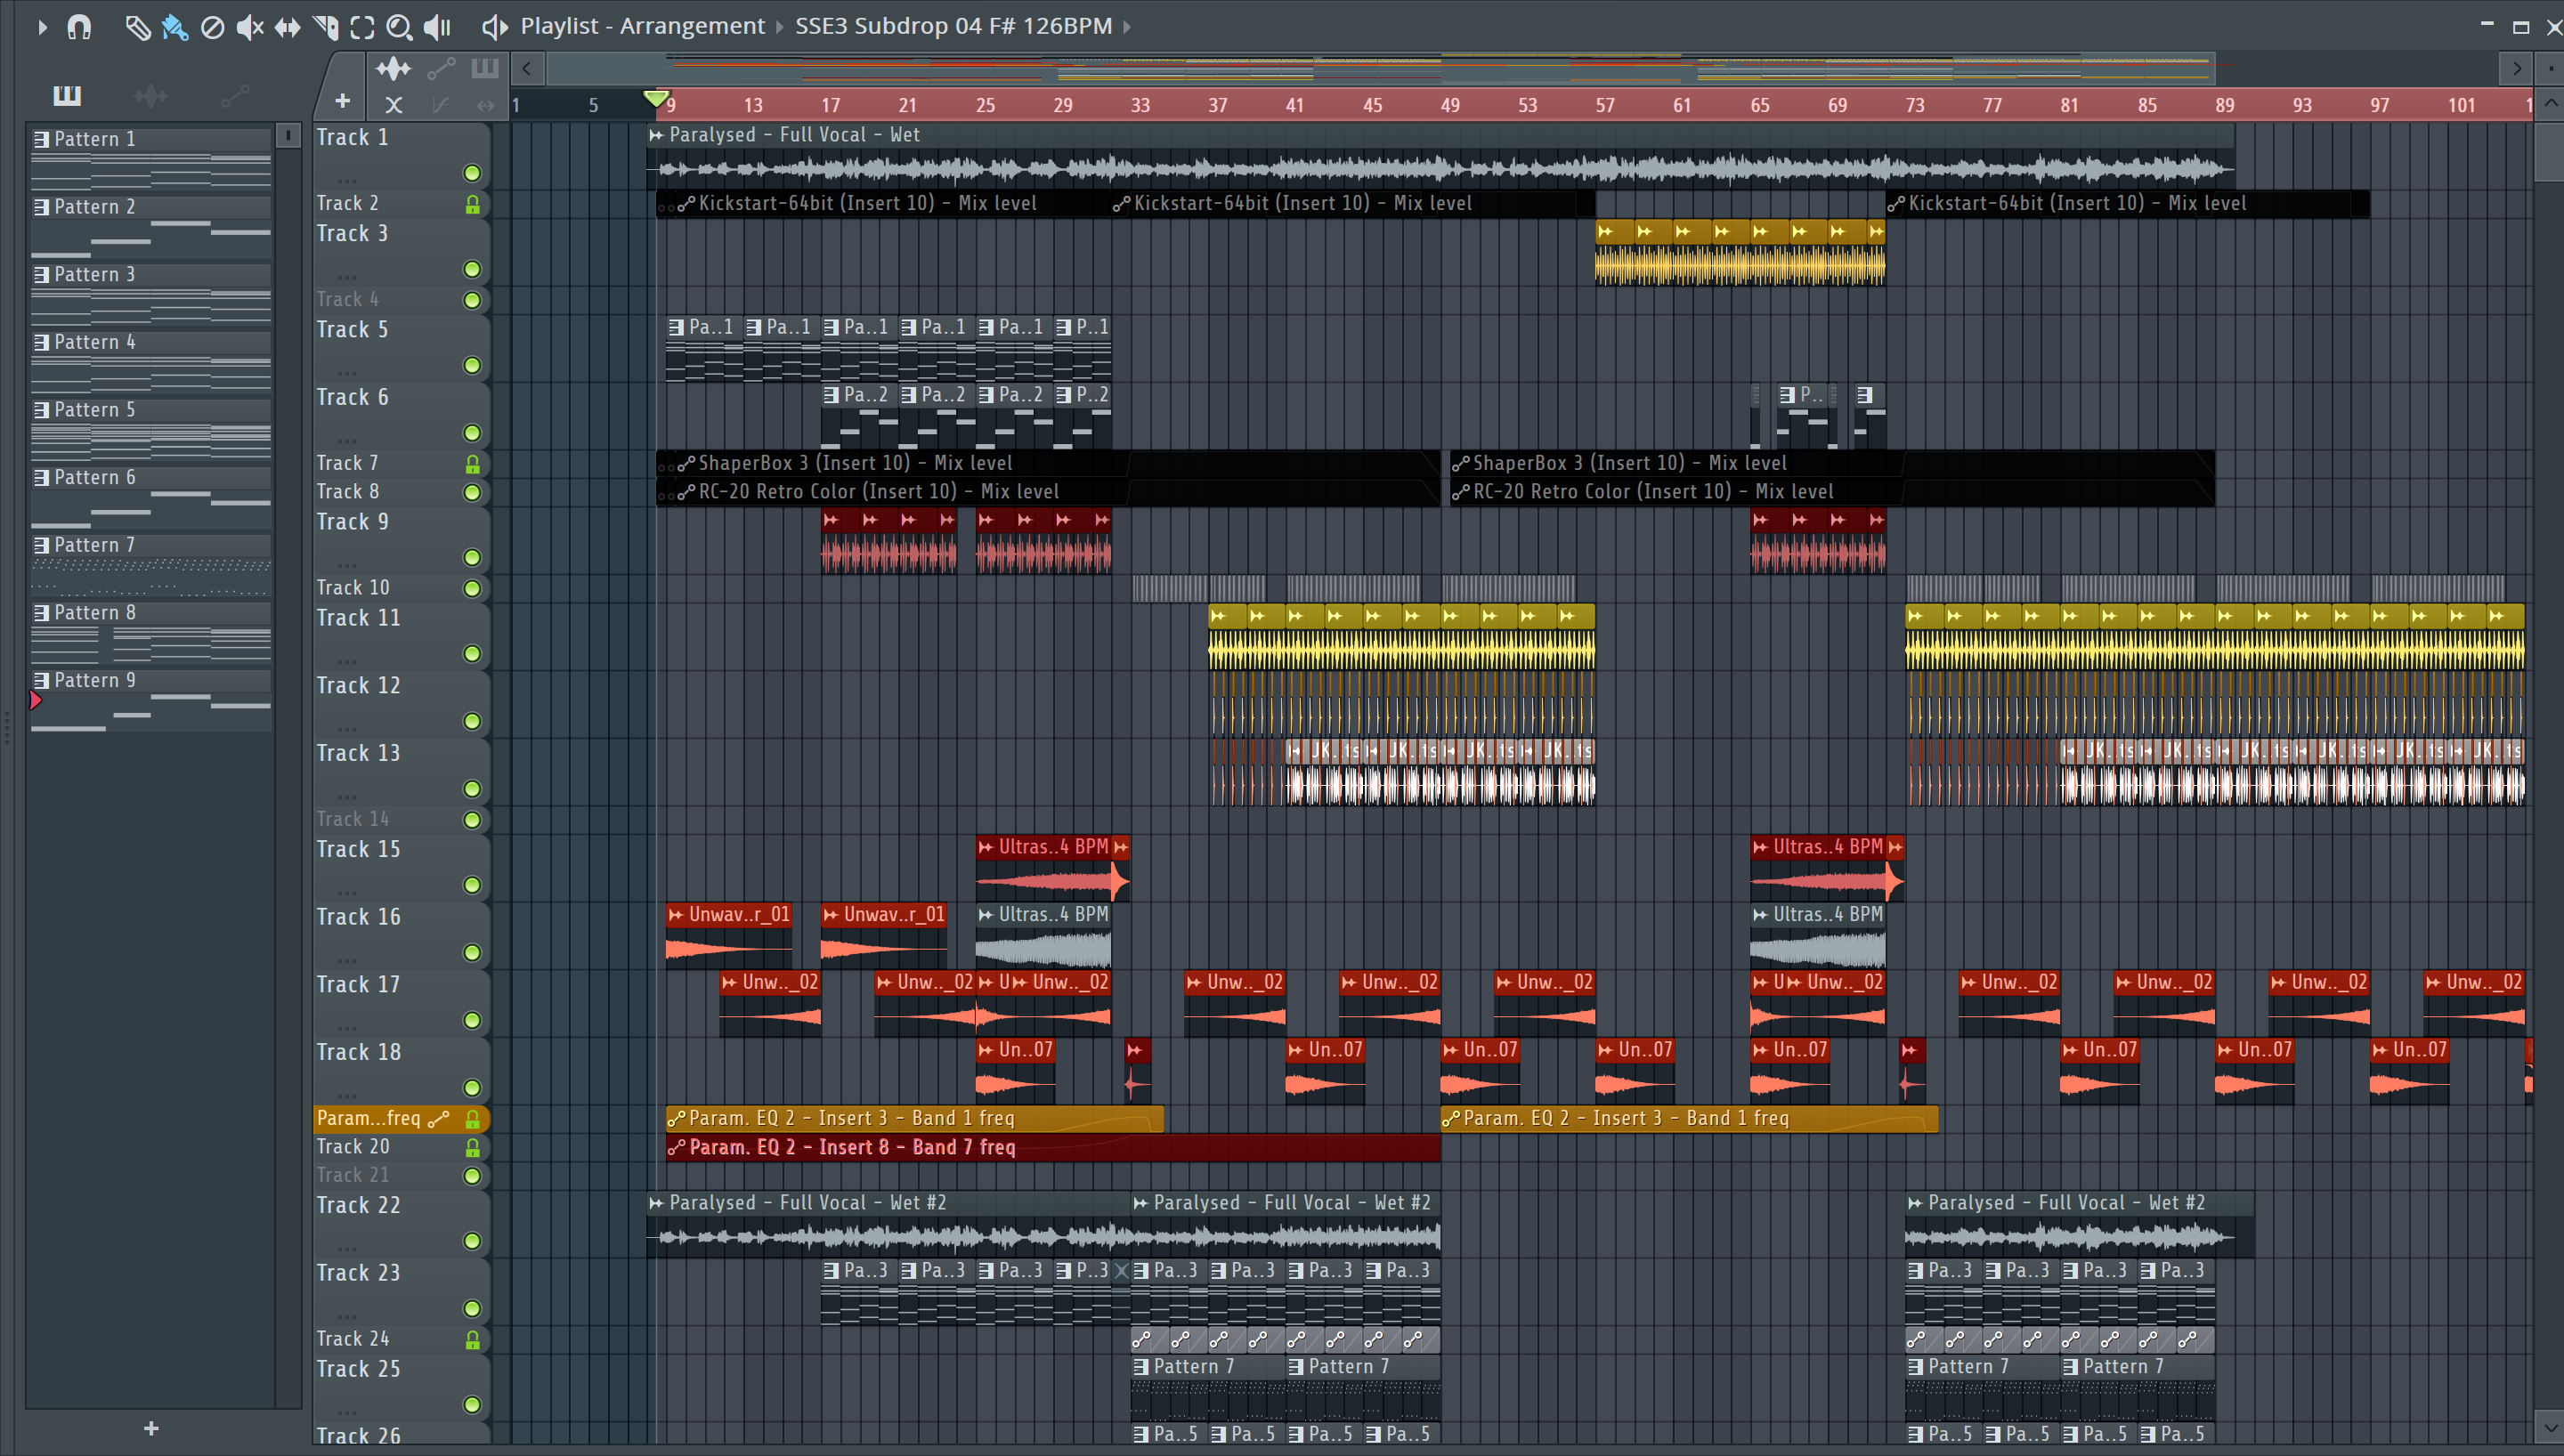Show patterns in the picker panel
Image resolution: width=2564 pixels, height=1456 pixels.
(x=67, y=95)
